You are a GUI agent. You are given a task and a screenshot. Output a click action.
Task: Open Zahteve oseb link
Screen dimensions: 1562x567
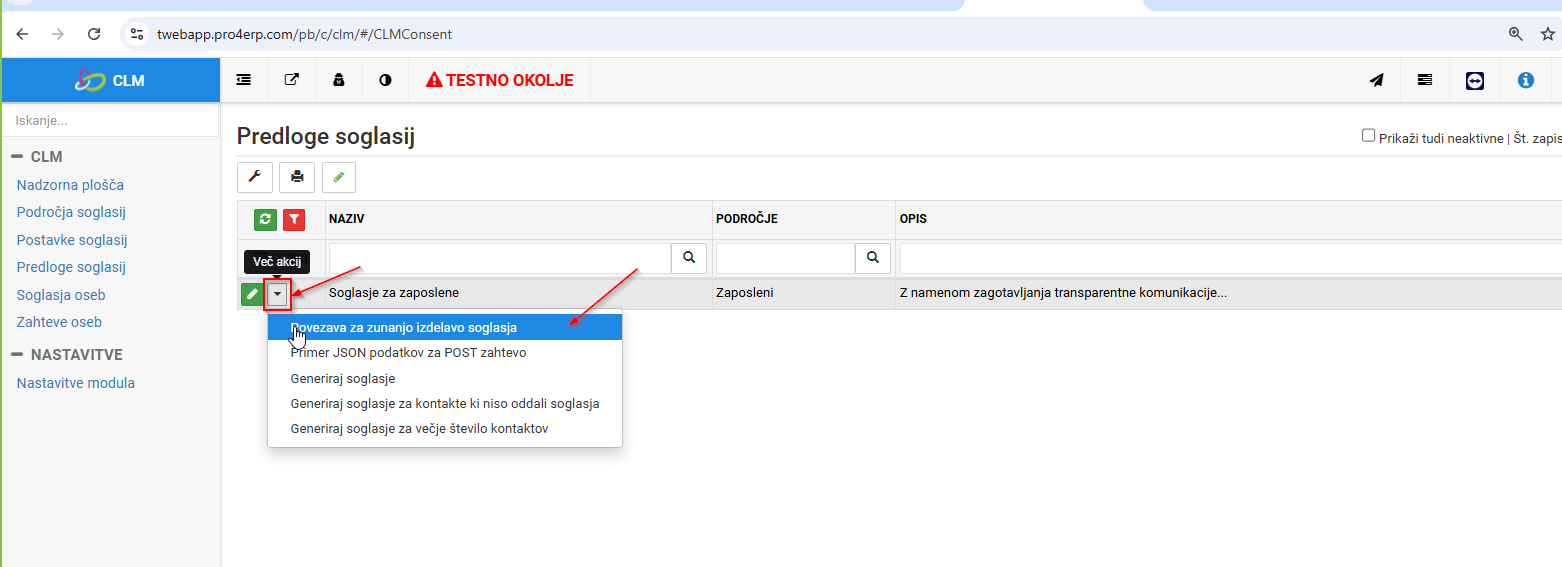point(59,322)
